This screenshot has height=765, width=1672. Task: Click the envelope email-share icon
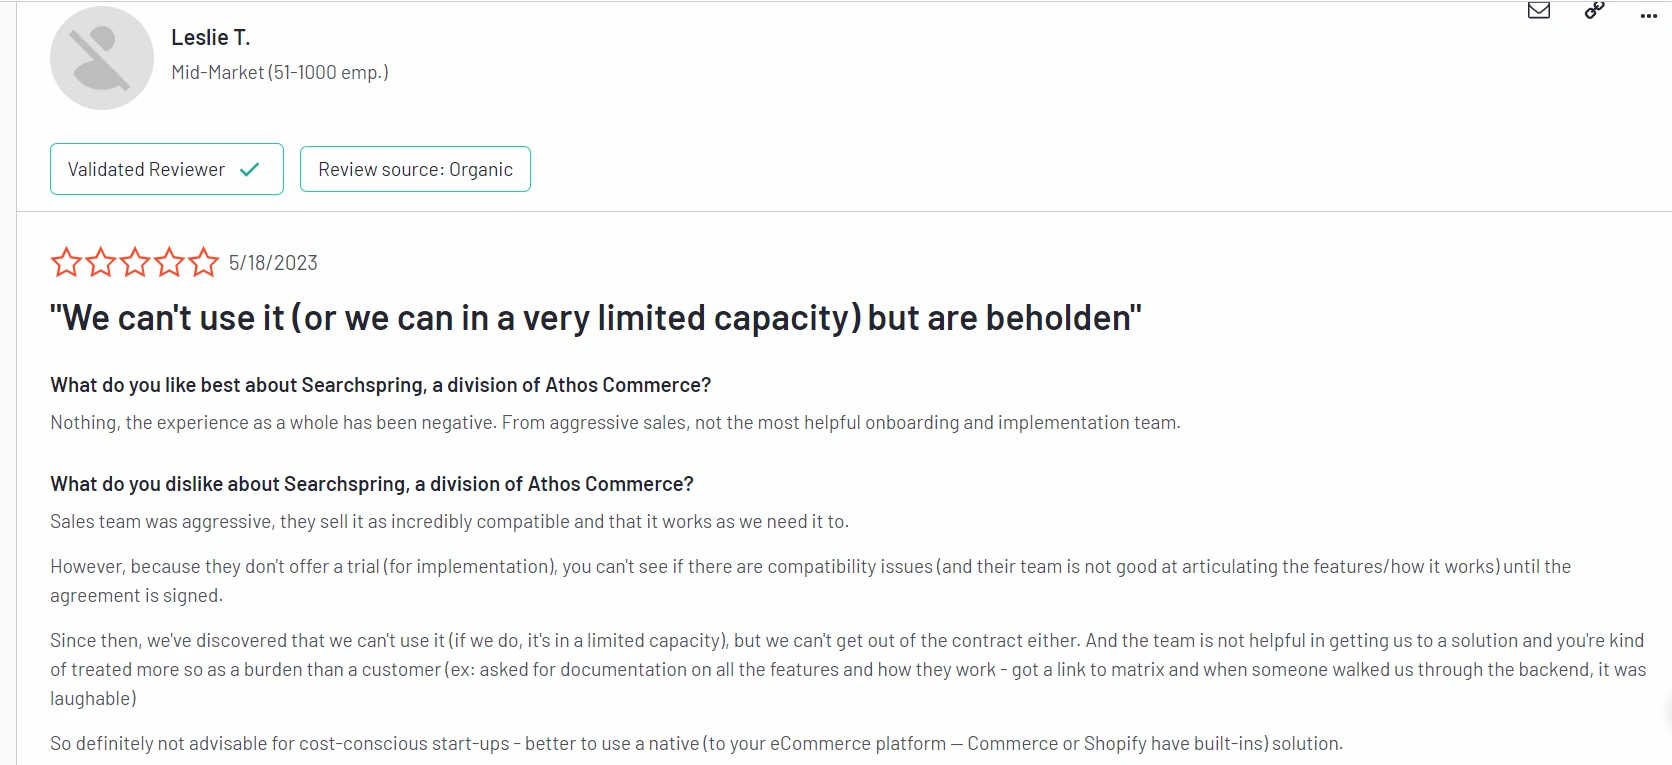1539,11
